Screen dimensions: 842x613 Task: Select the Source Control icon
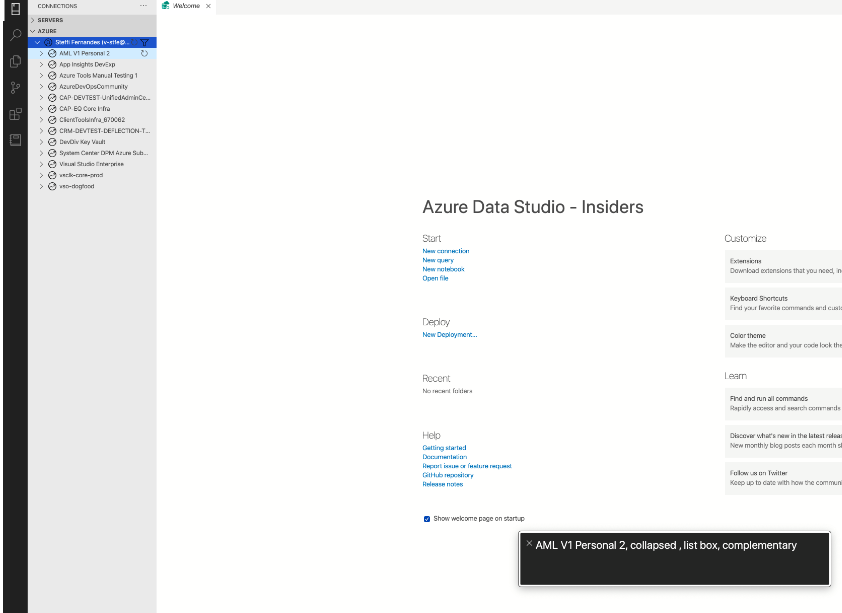14,87
